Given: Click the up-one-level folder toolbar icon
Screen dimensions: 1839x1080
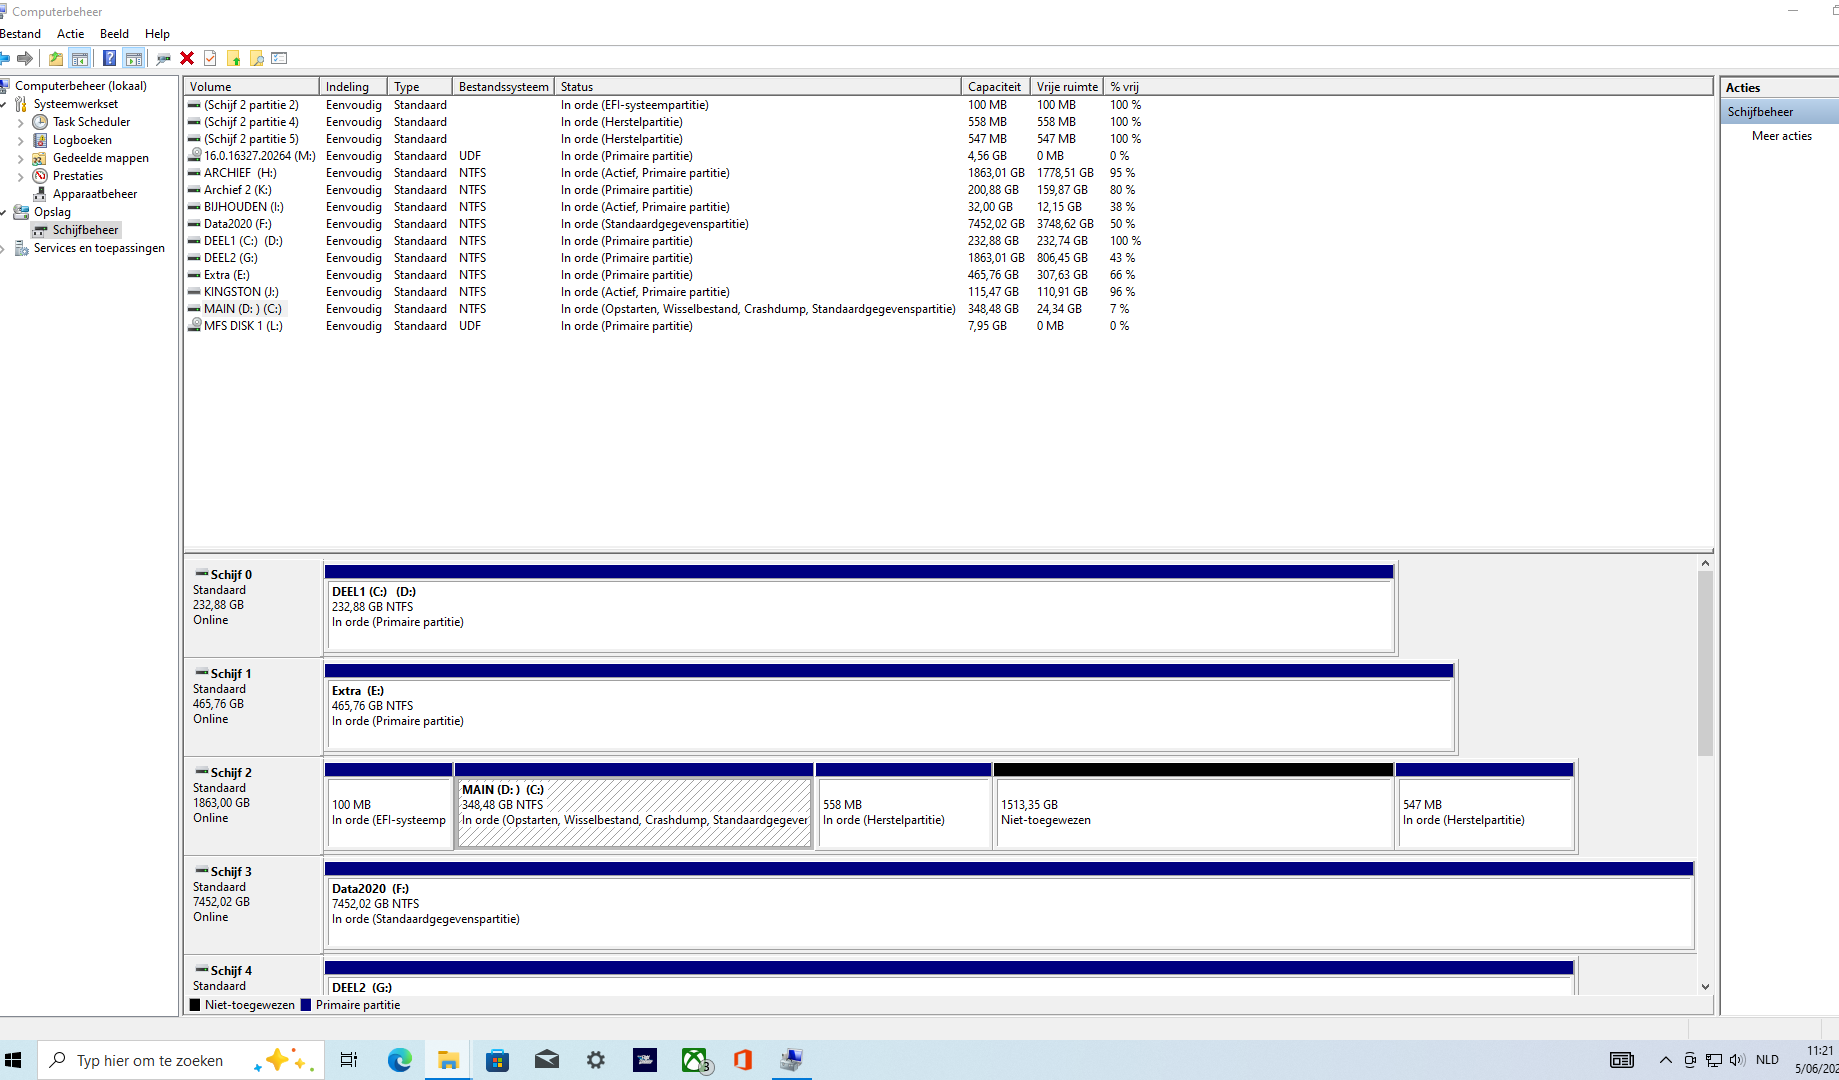Looking at the screenshot, I should pos(56,58).
